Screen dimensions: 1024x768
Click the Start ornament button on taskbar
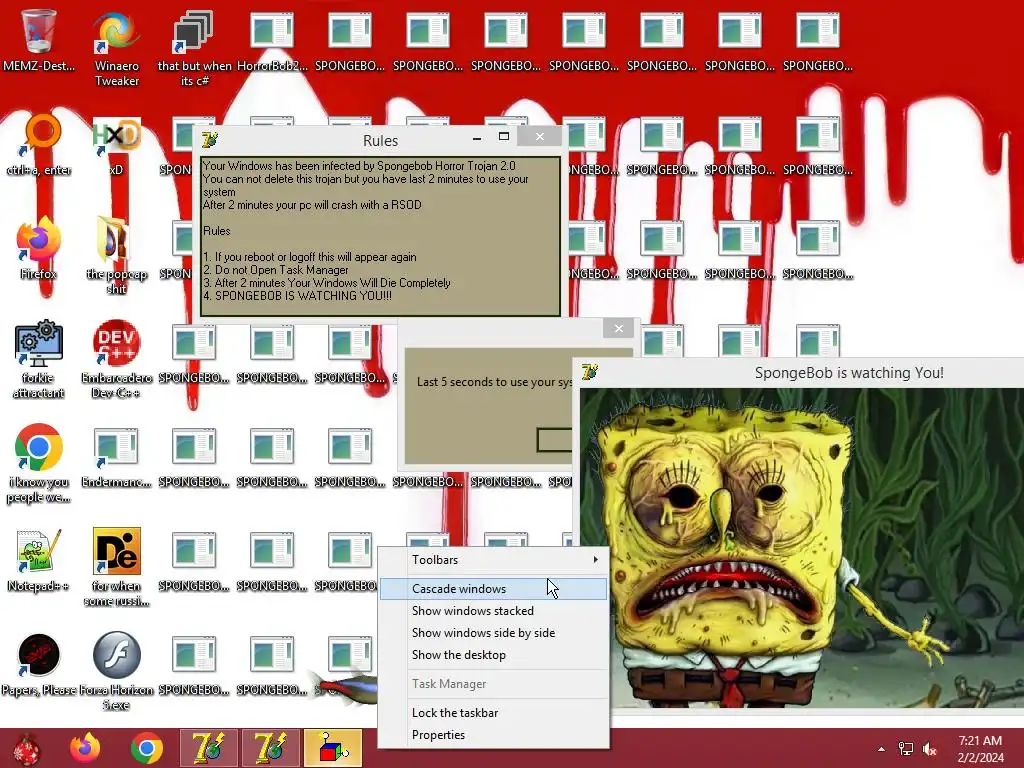point(26,748)
